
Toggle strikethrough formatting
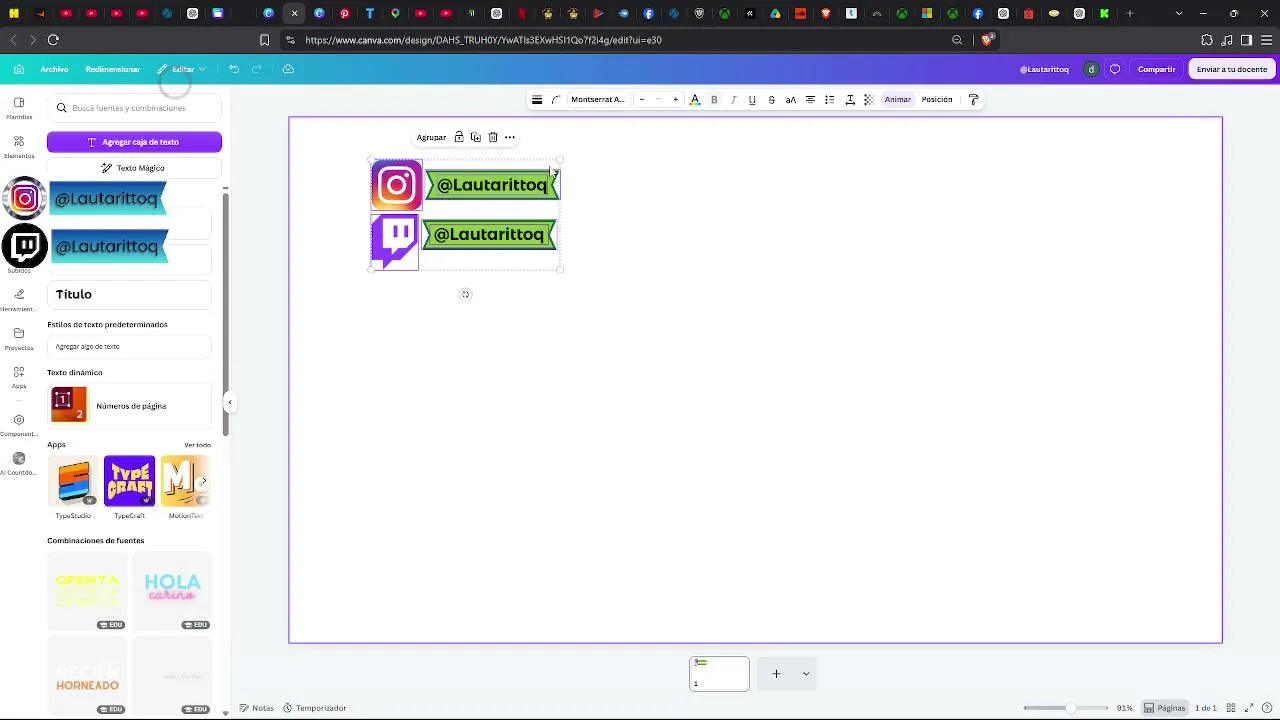click(771, 100)
